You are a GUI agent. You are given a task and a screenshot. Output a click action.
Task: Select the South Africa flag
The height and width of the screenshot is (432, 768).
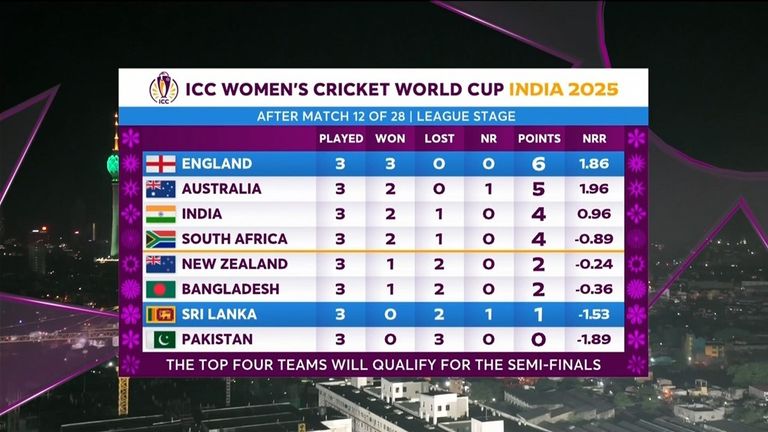[x=160, y=239]
